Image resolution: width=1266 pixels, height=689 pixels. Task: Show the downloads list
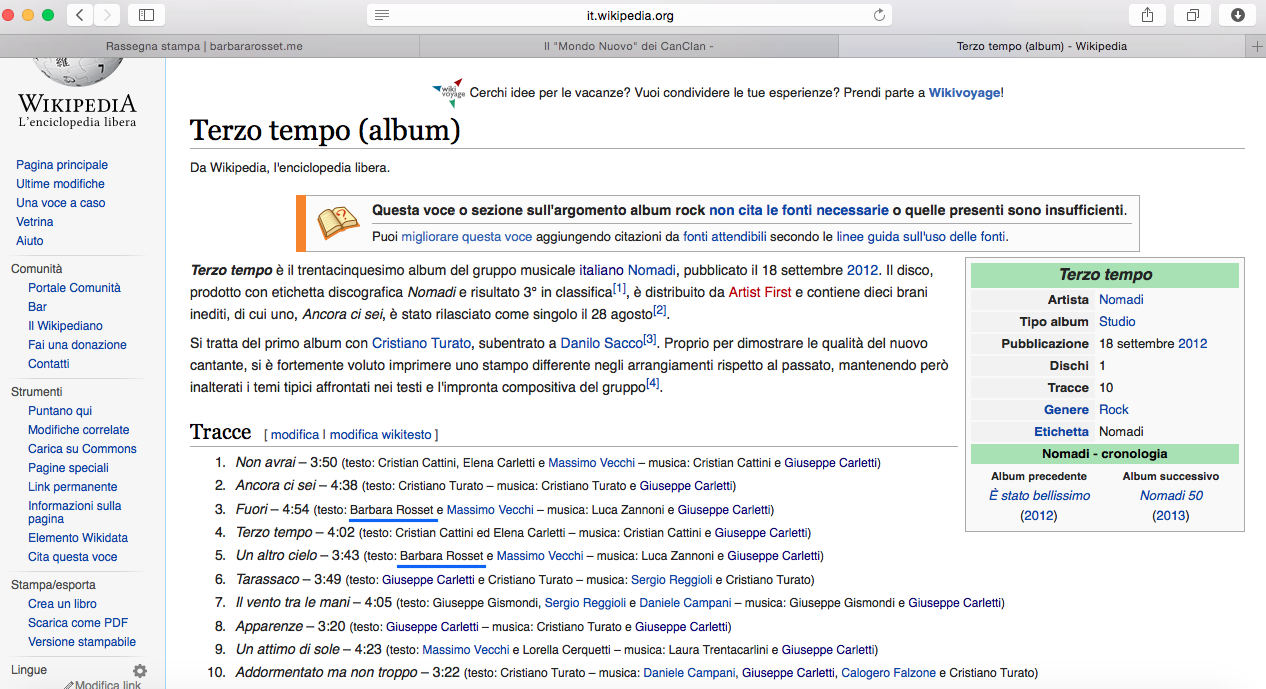[x=1238, y=15]
